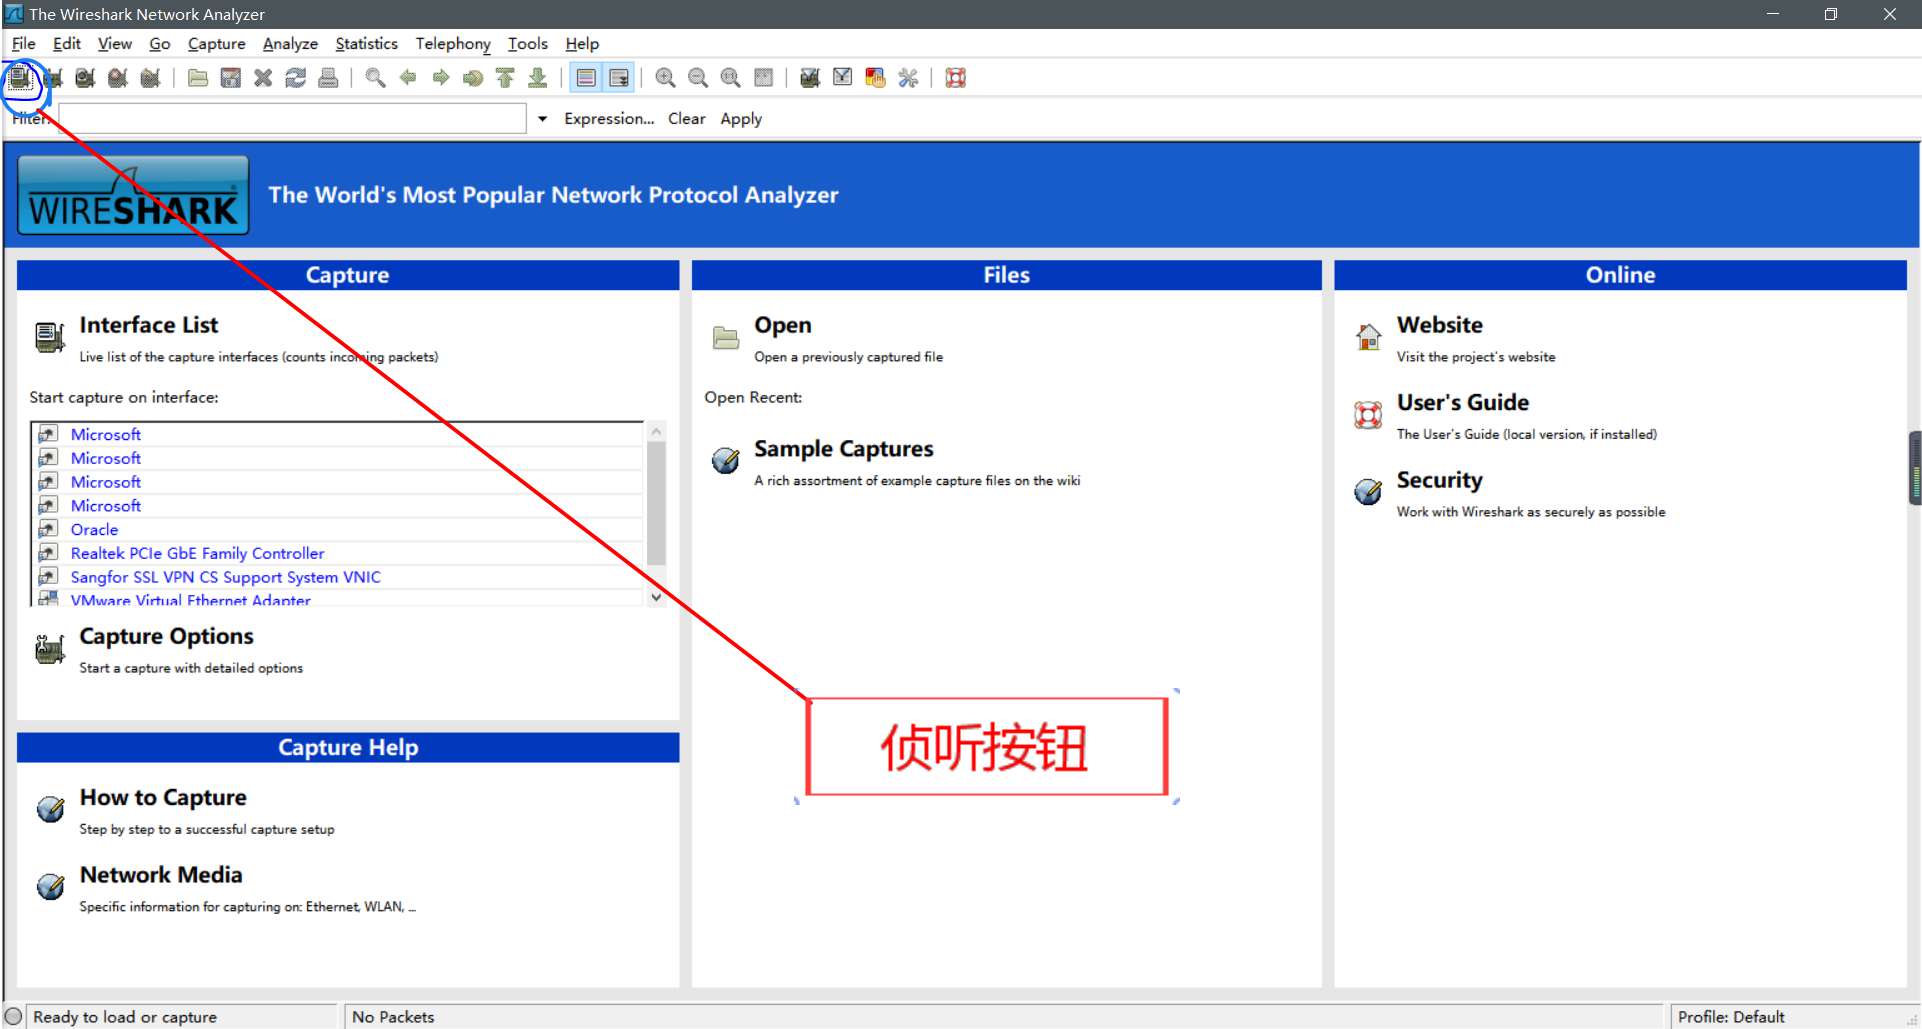Close the capture file X icon
This screenshot has height=1029, width=1922.
coord(263,78)
